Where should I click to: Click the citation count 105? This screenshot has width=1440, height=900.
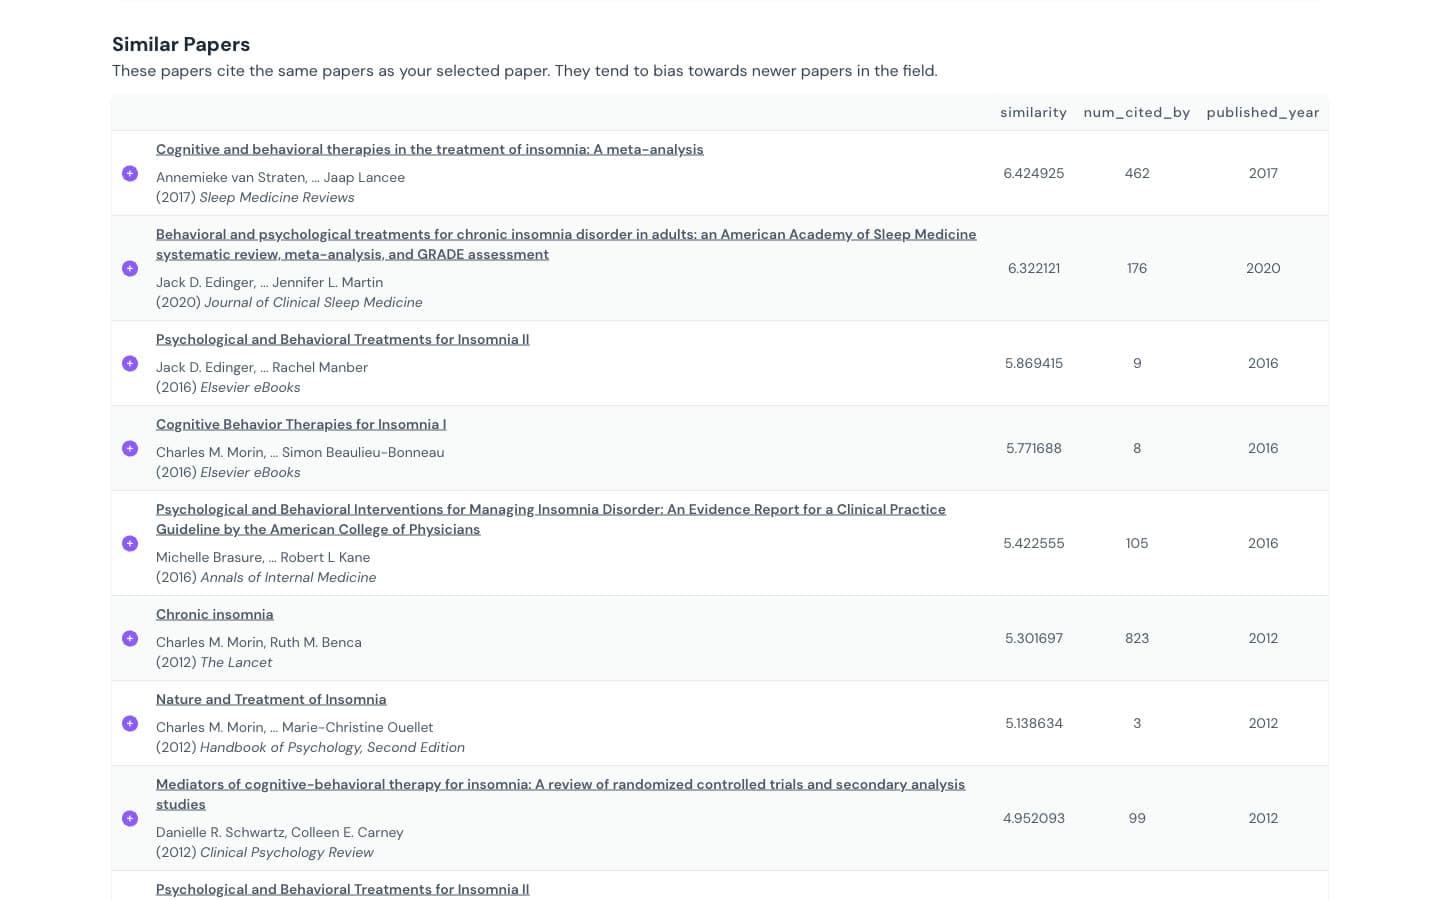1137,543
